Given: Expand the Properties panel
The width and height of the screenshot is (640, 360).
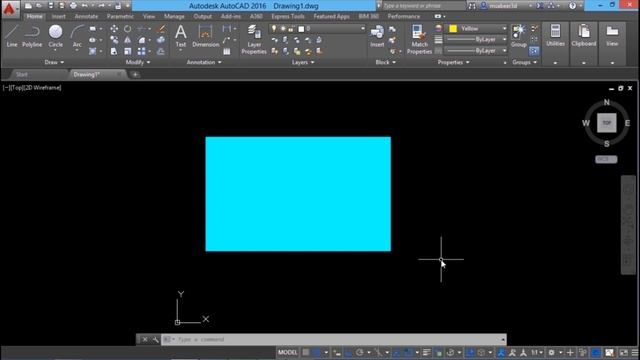Looking at the screenshot, I should pos(453,62).
